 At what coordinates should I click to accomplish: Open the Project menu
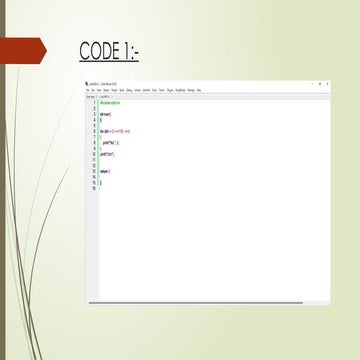click(114, 90)
